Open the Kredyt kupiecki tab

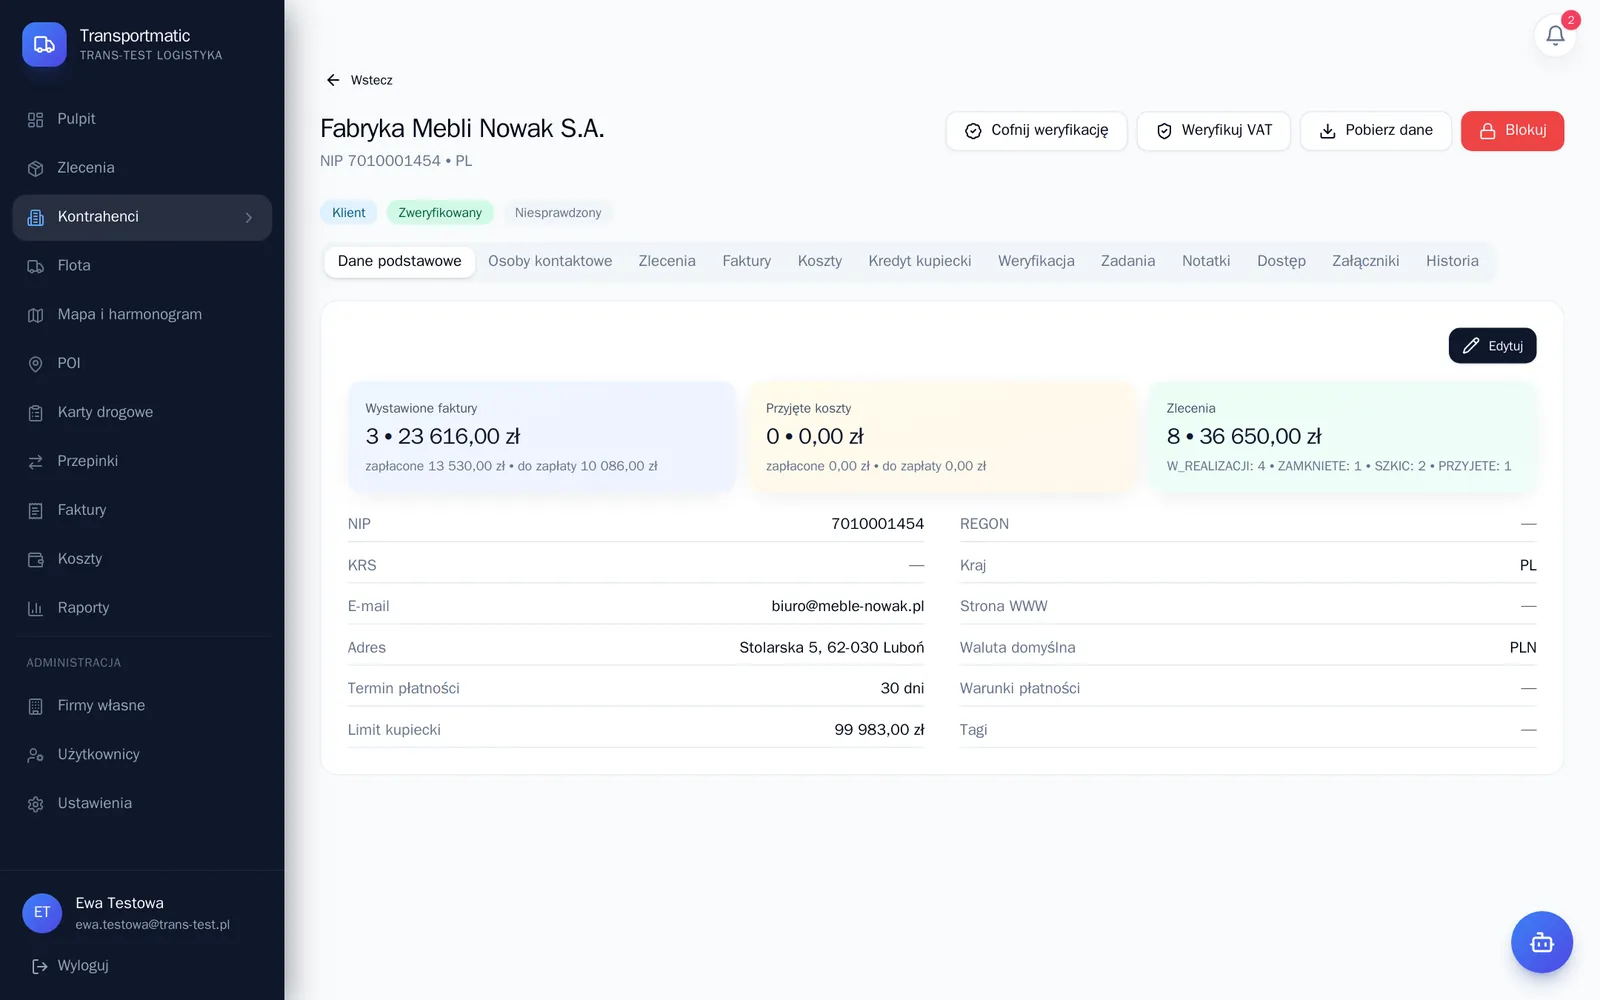[920, 261]
